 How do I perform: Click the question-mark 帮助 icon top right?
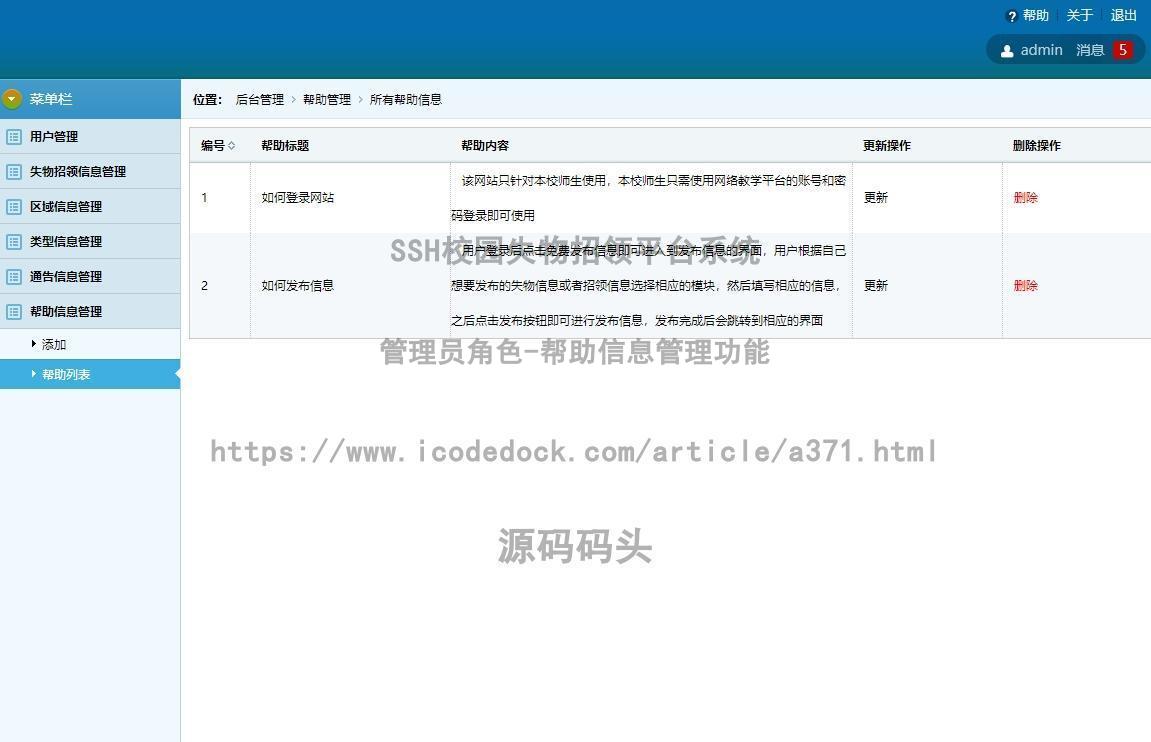point(1012,15)
